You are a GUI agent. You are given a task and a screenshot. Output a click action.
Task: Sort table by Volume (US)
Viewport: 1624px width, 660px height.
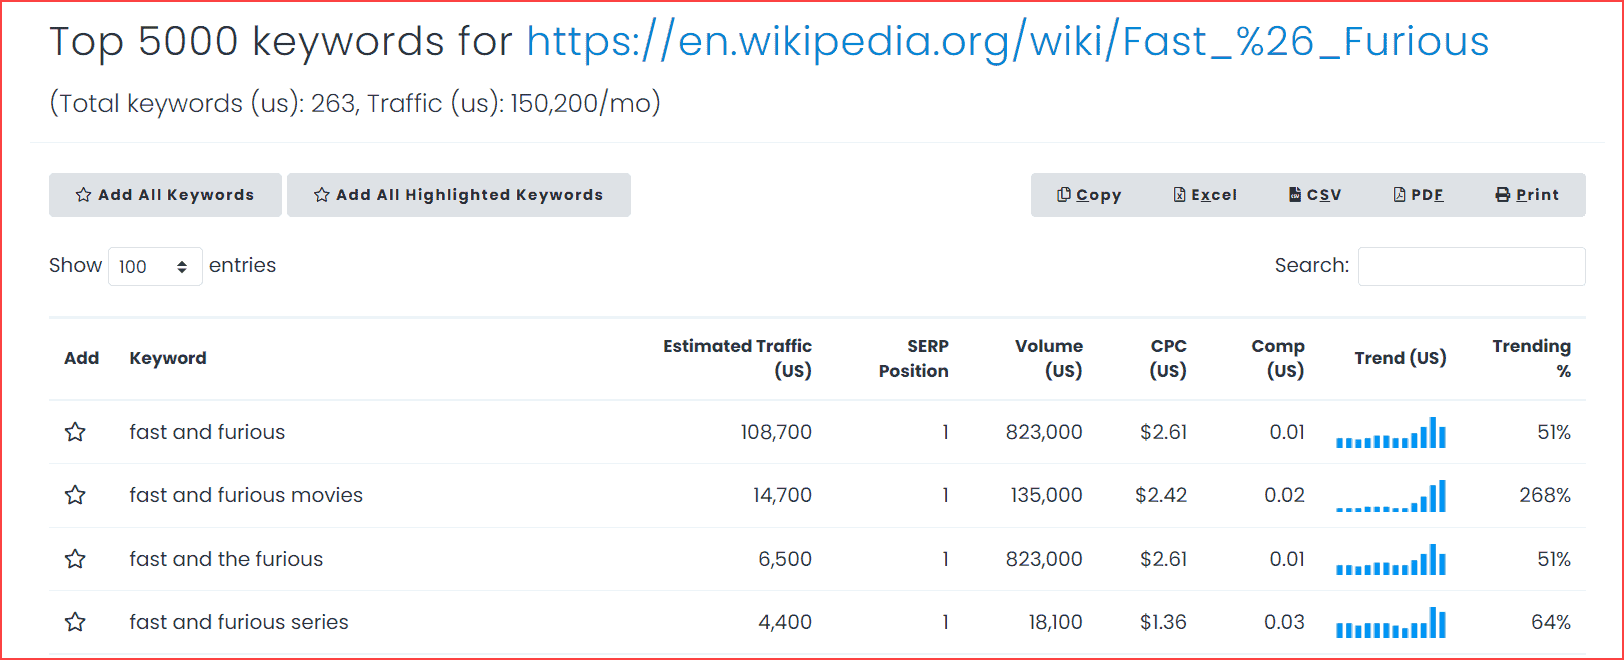pyautogui.click(x=1048, y=358)
